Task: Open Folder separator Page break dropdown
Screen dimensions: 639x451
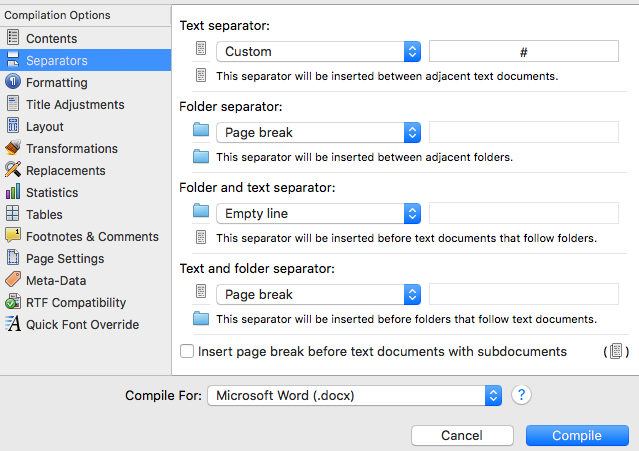Action: point(318,132)
